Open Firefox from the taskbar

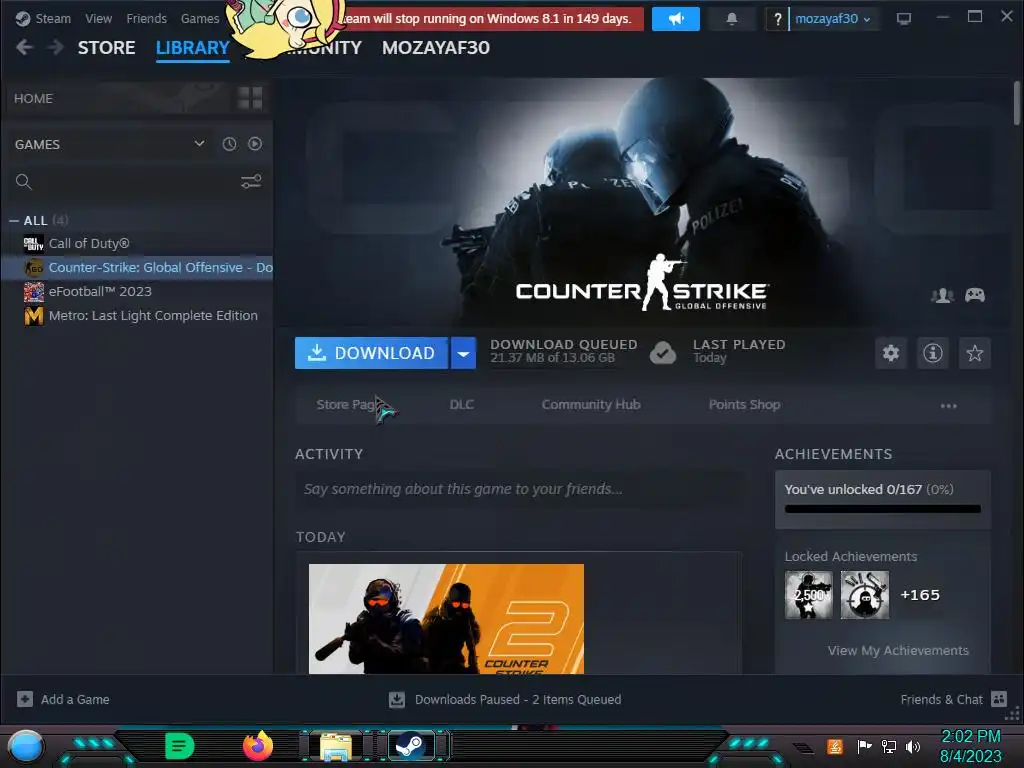(257, 746)
